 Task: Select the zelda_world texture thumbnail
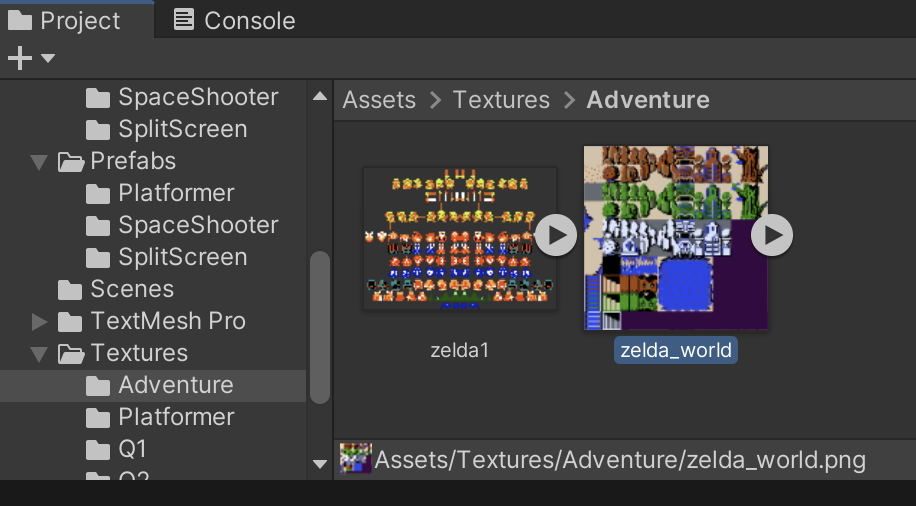pos(676,238)
